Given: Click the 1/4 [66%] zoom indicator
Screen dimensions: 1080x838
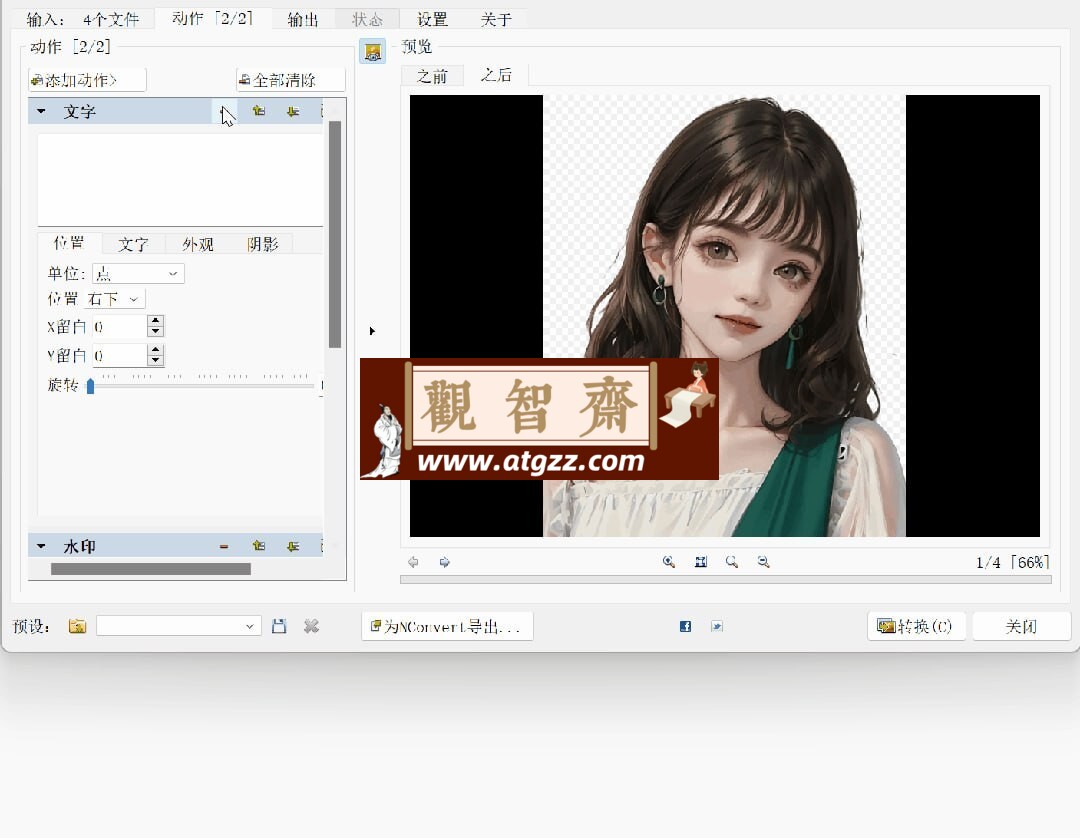Looking at the screenshot, I should (1012, 562).
